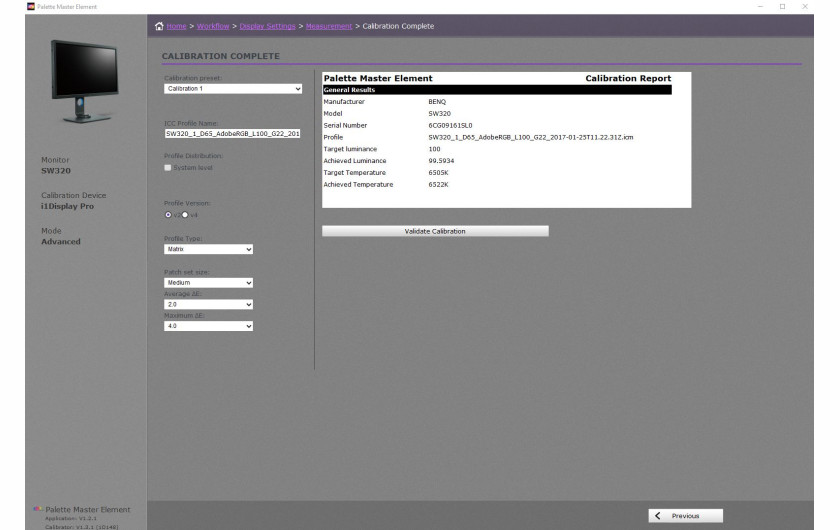The image size is (840, 530).
Task: Close the Palette Master Element window
Action: 805,6
